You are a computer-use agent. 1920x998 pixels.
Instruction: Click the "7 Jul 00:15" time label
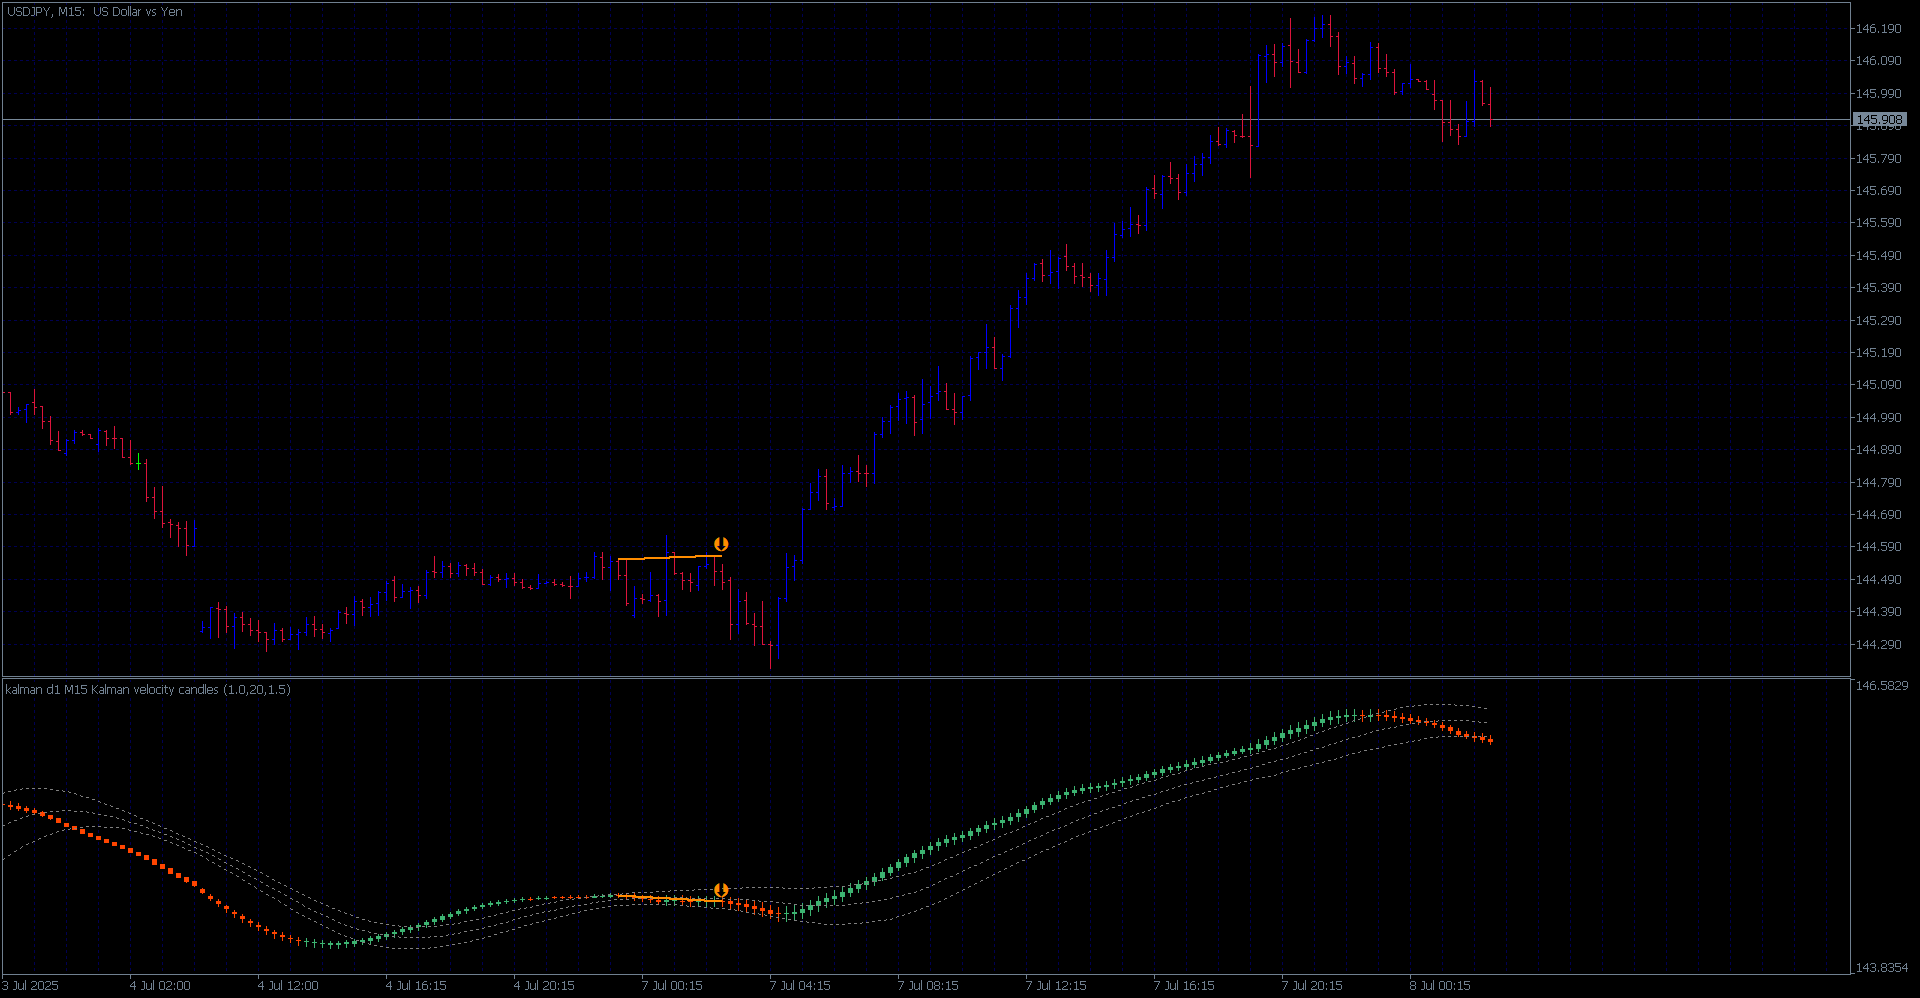coord(672,986)
